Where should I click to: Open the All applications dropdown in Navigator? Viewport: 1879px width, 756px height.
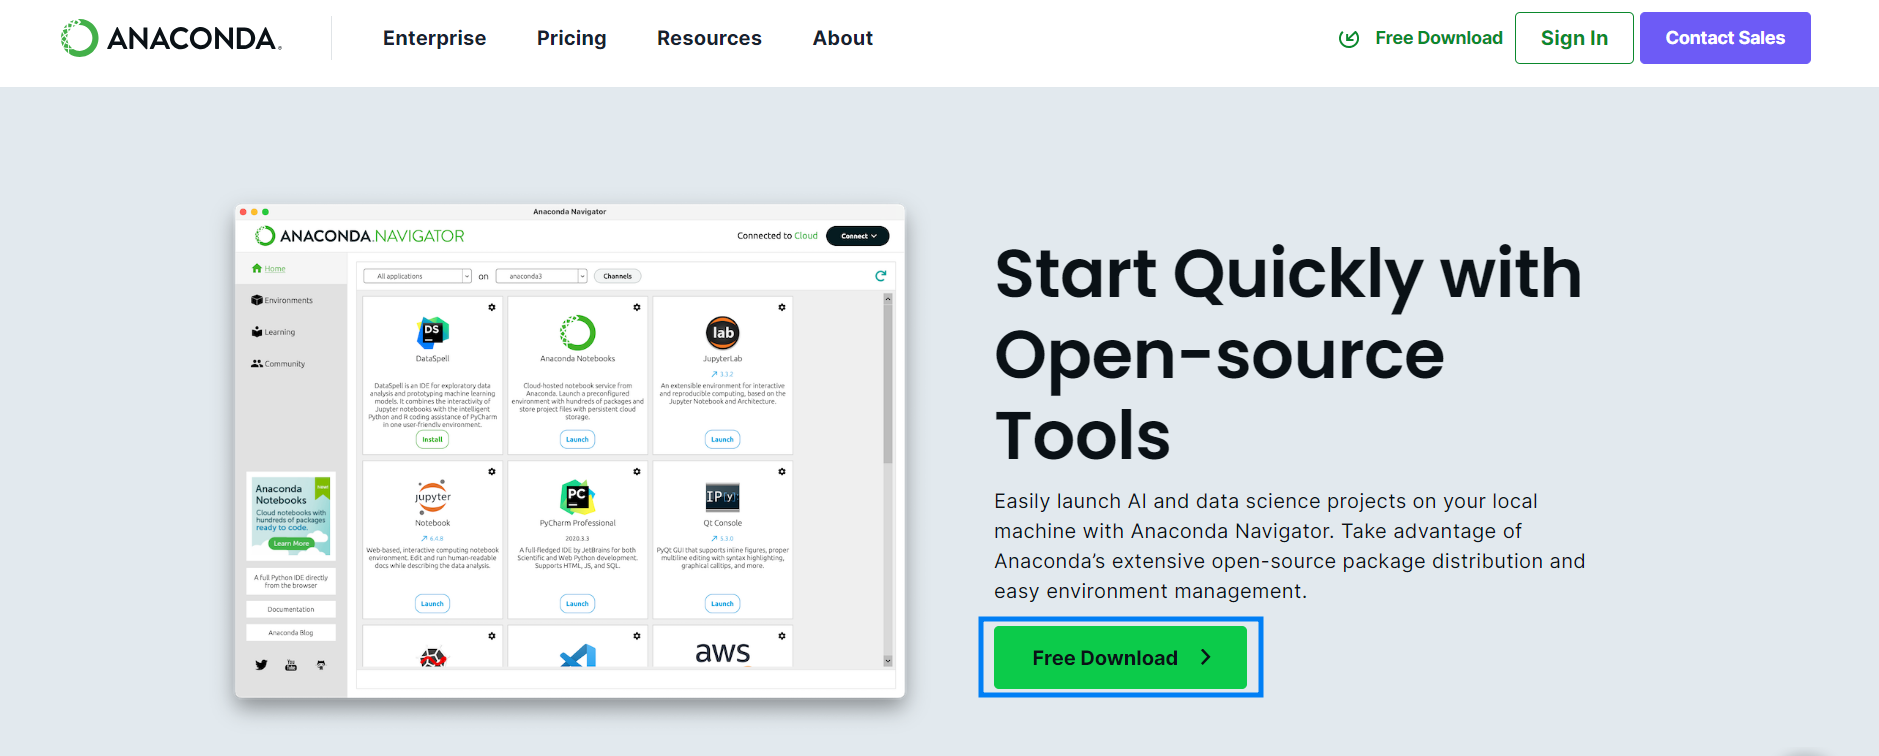pos(417,276)
